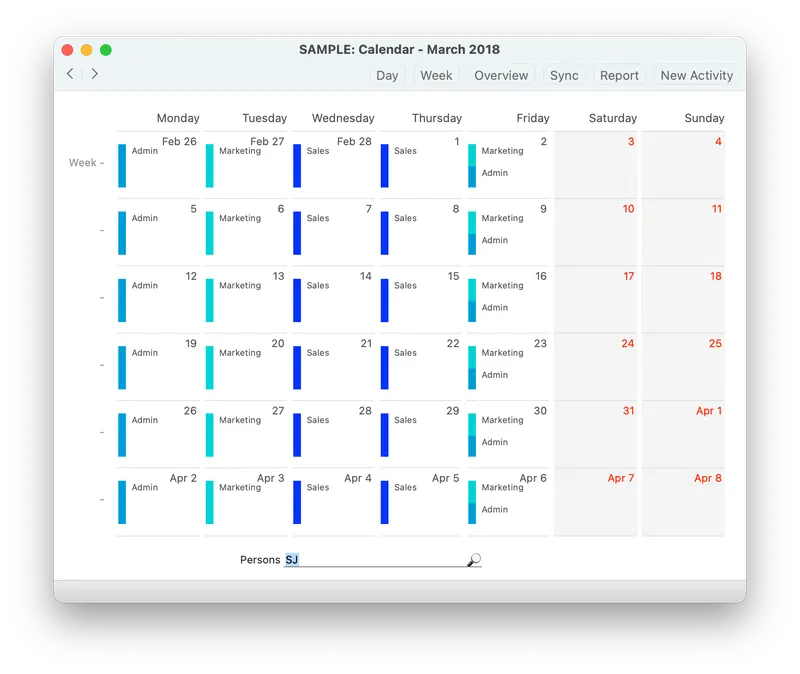Select Marketing activity on March 30
Viewport: 800px width, 674px height.
coord(502,420)
